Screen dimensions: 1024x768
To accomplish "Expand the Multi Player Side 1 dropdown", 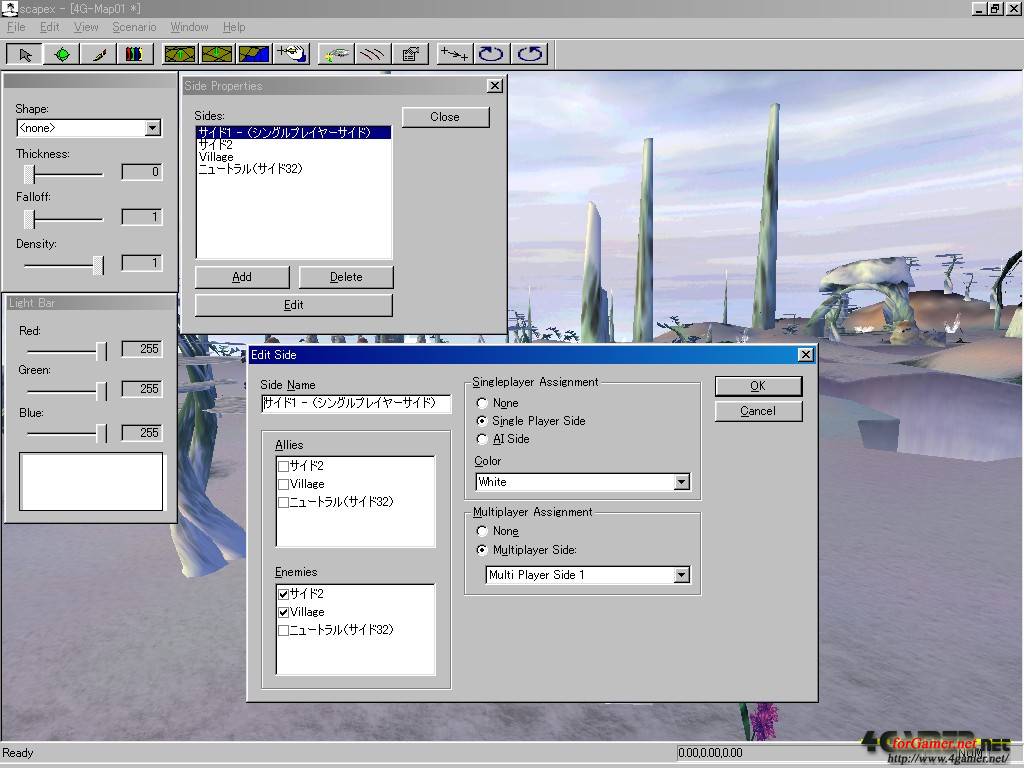I will click(681, 575).
